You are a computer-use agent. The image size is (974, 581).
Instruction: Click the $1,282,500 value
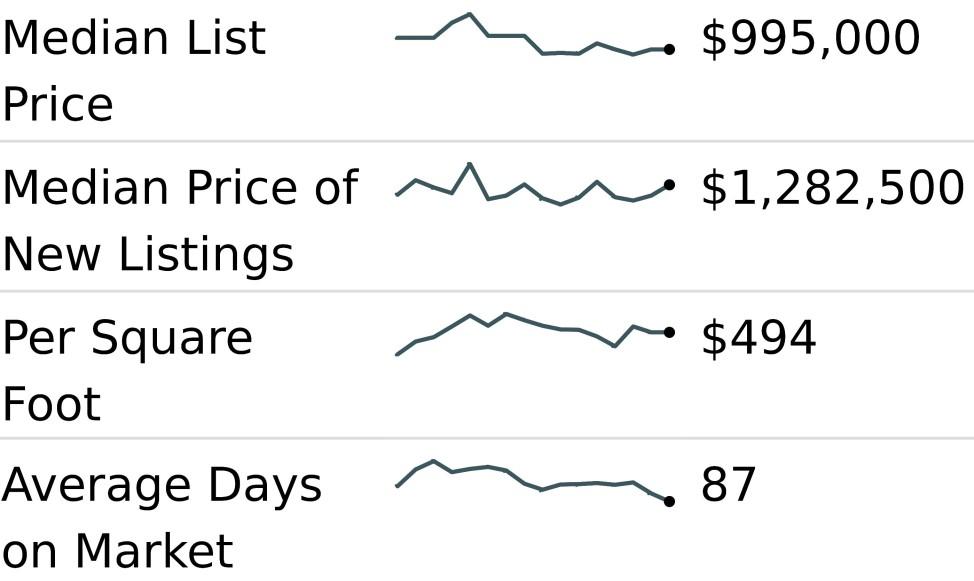coord(833,188)
